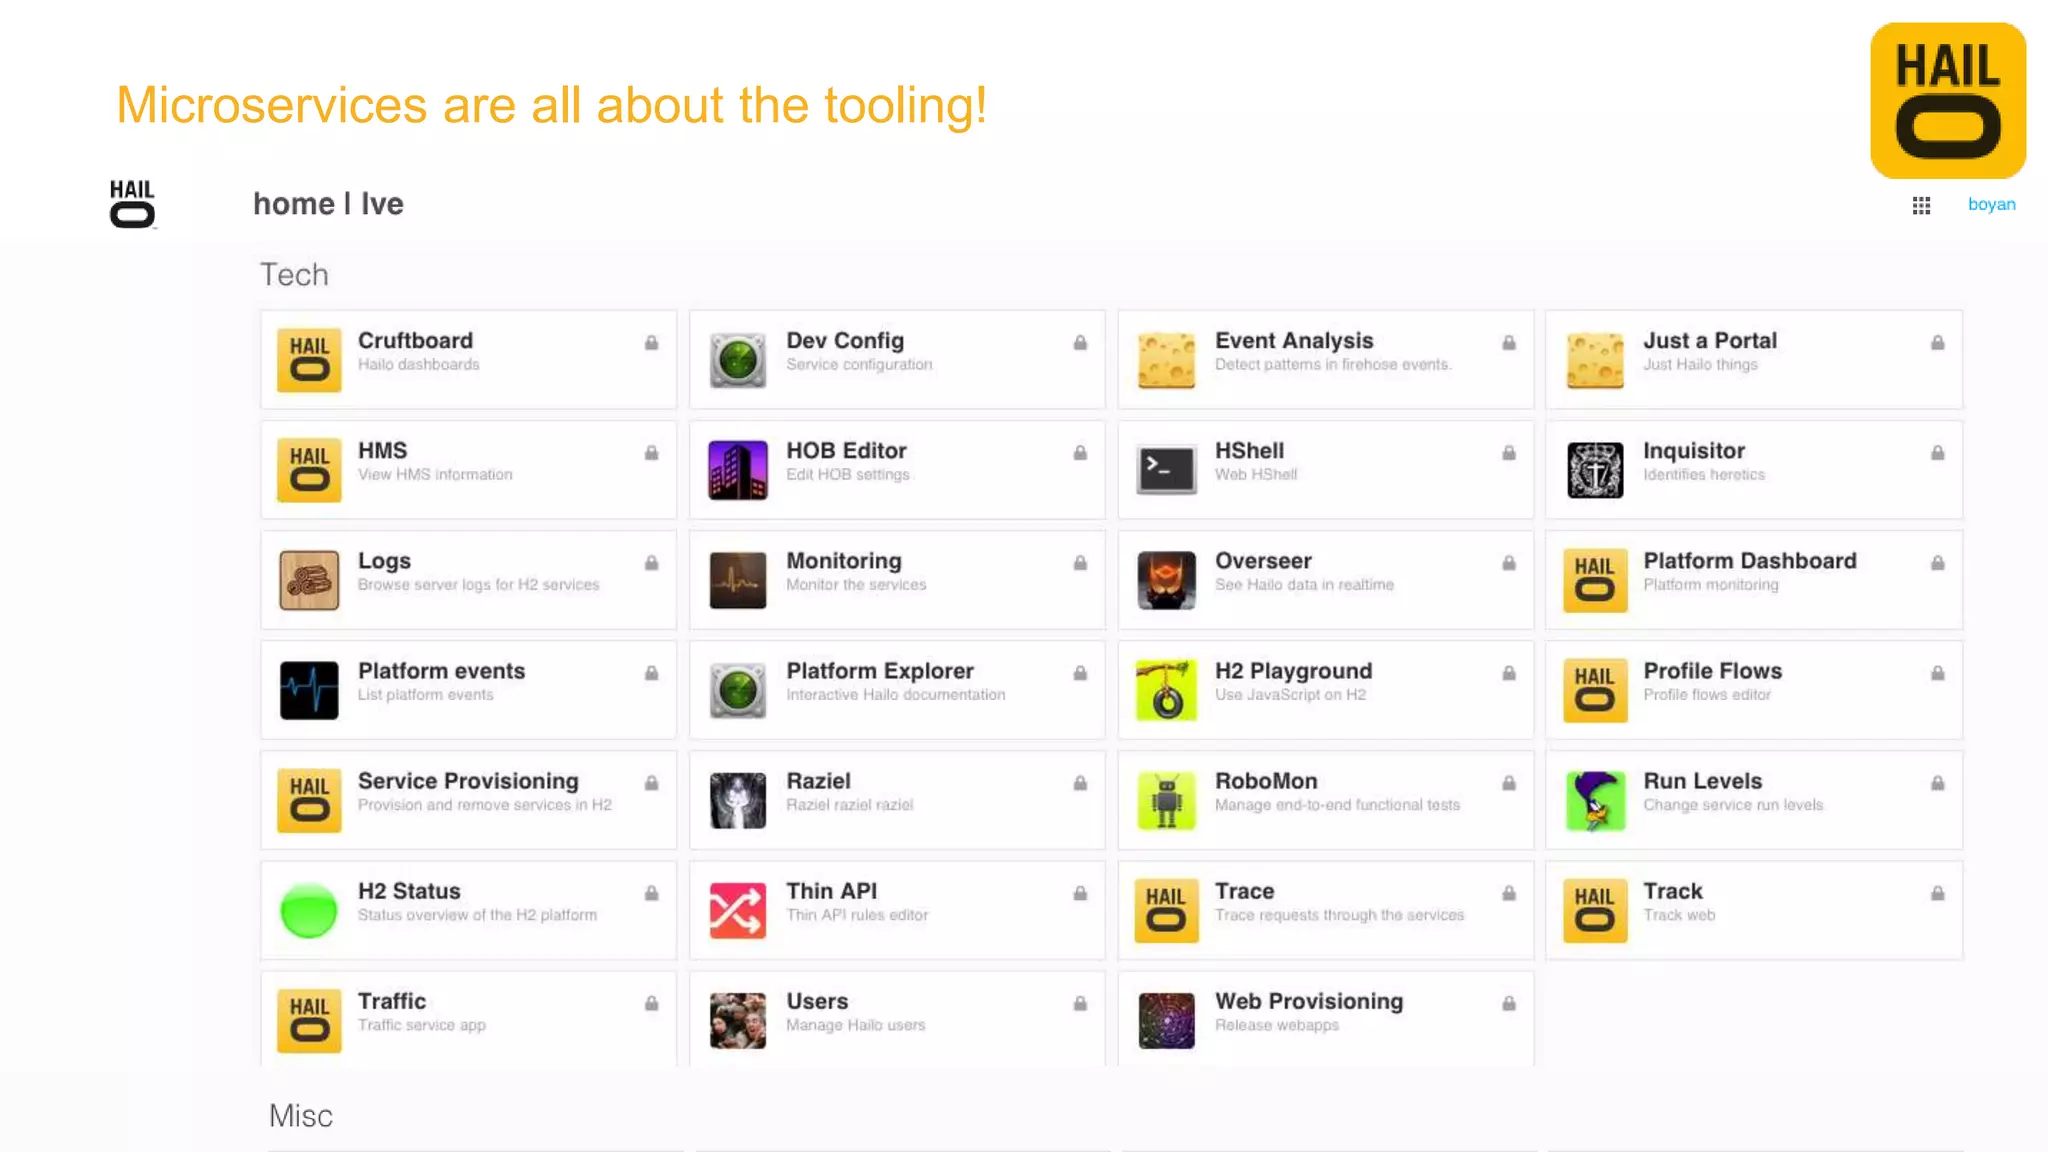
Task: Click the Raziel portrait icon
Action: (x=738, y=800)
